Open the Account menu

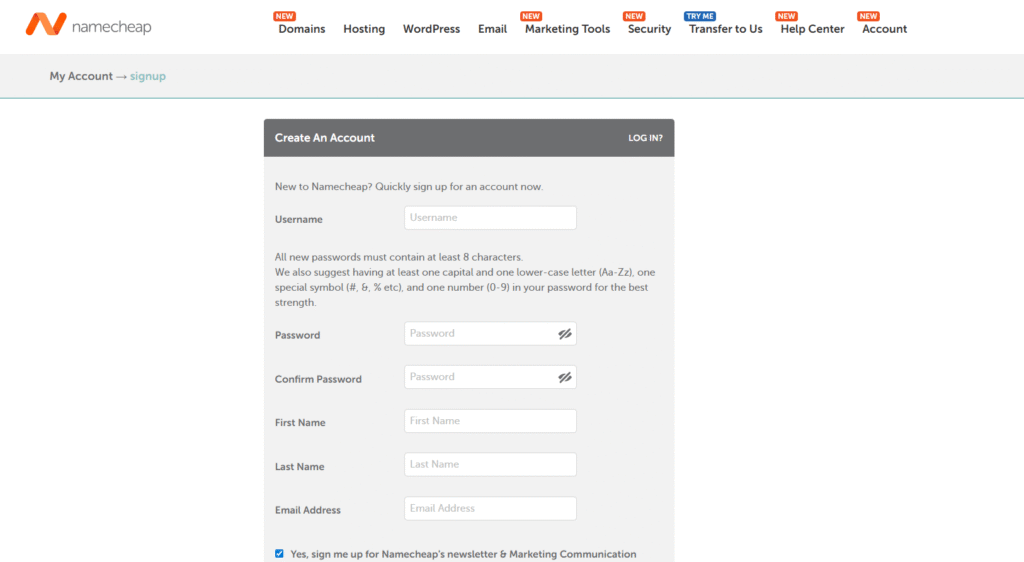(x=884, y=29)
